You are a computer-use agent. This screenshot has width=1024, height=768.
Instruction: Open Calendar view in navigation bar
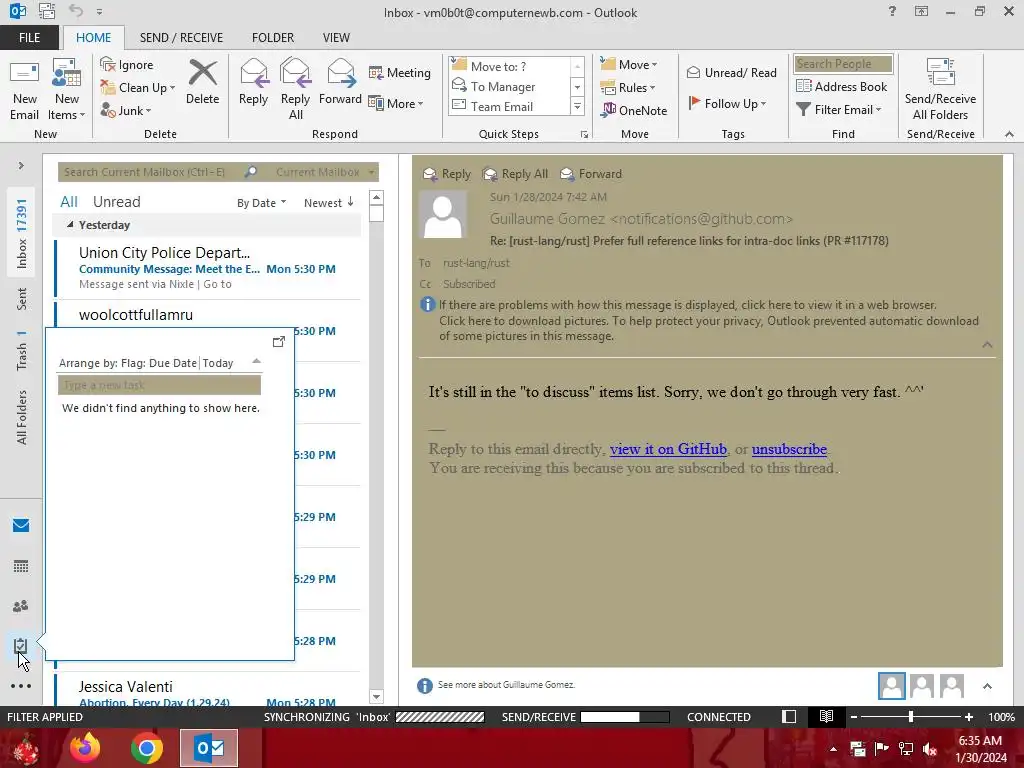21,566
